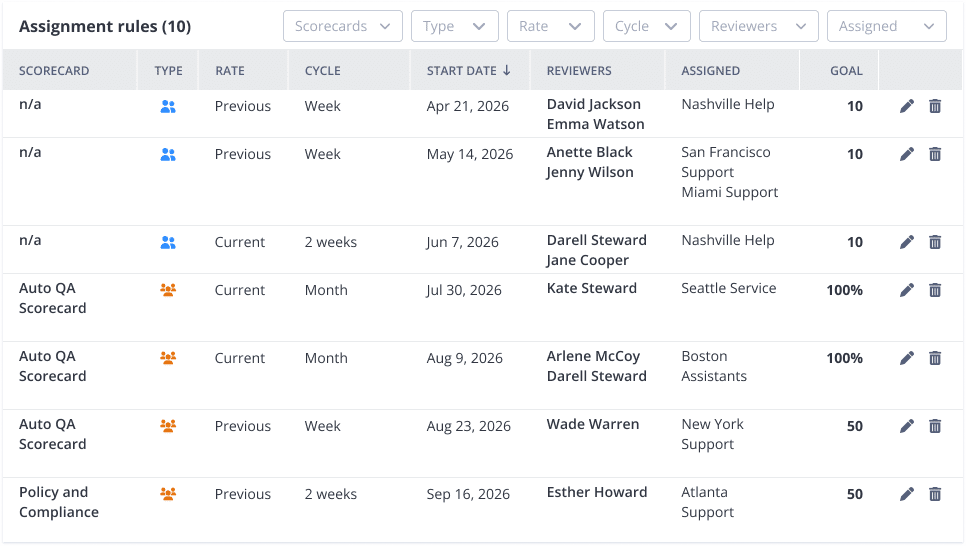The image size is (966, 546).
Task: Click the orange type icon for Seattle Service
Action: click(168, 290)
